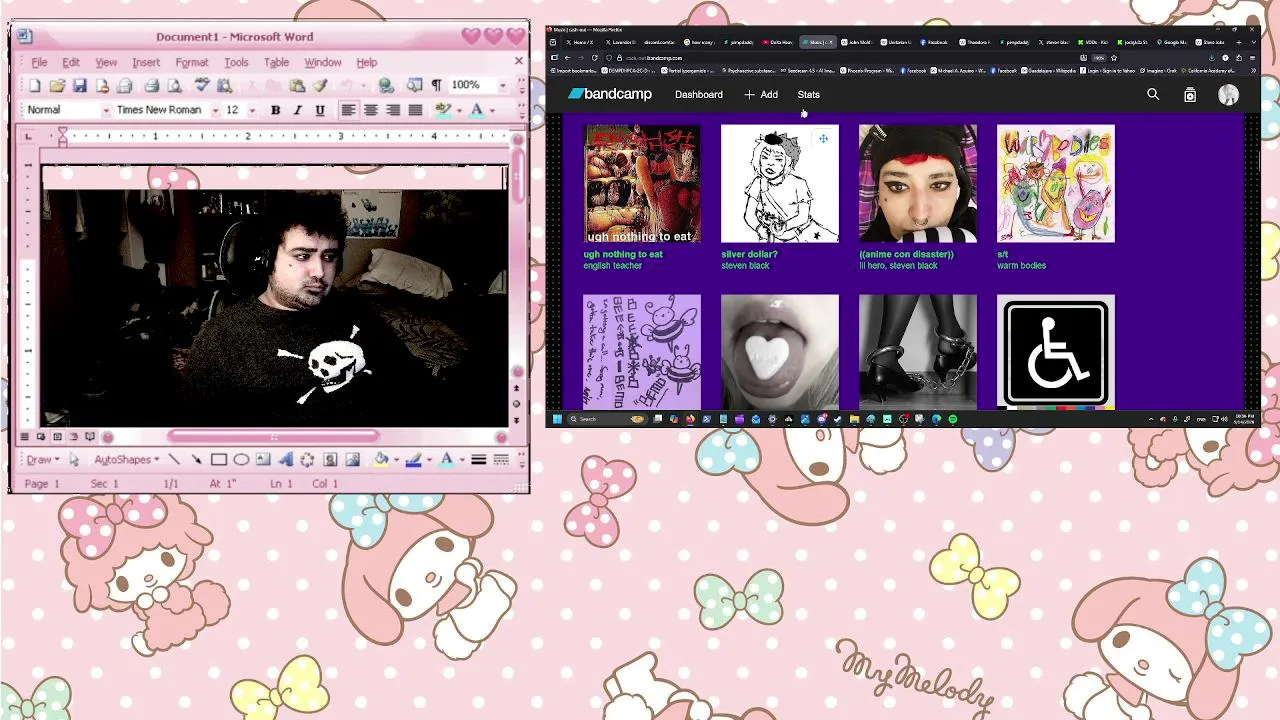The height and width of the screenshot is (720, 1280).
Task: Click the Paste clipboard icon in Word
Action: pos(297,86)
